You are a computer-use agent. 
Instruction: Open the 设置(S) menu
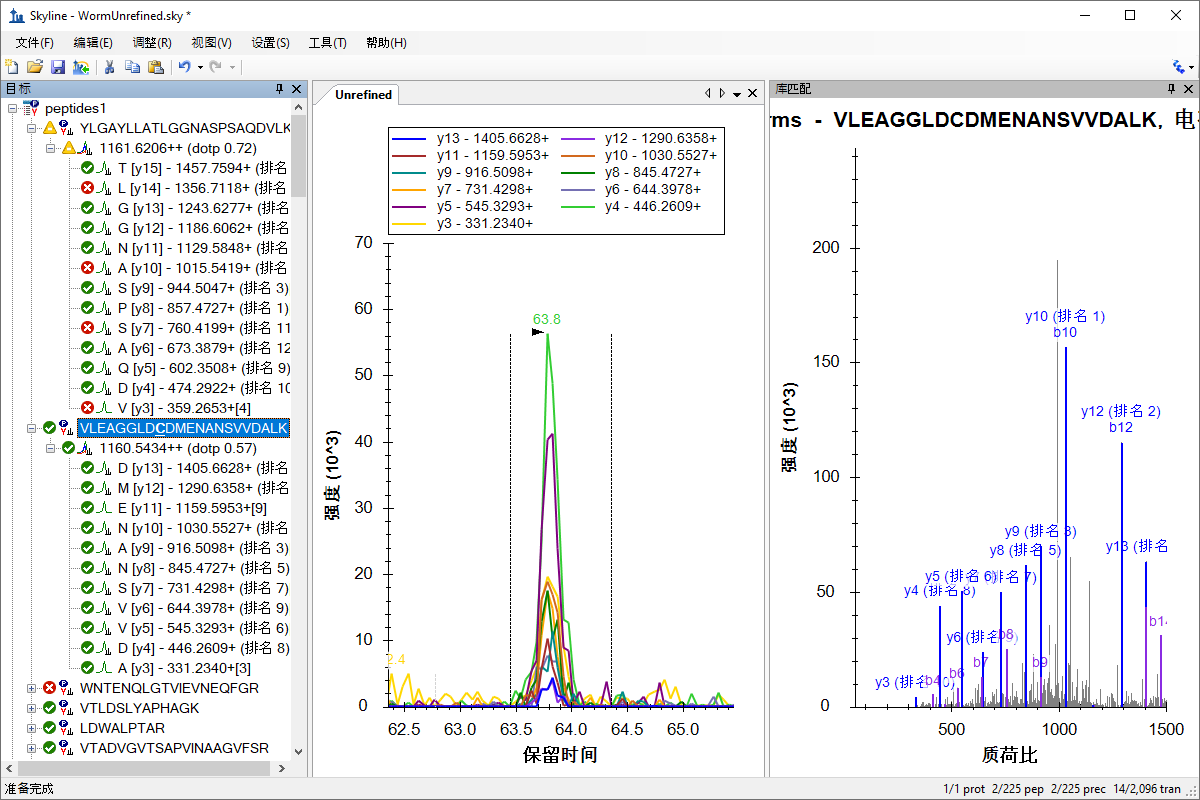coord(270,43)
